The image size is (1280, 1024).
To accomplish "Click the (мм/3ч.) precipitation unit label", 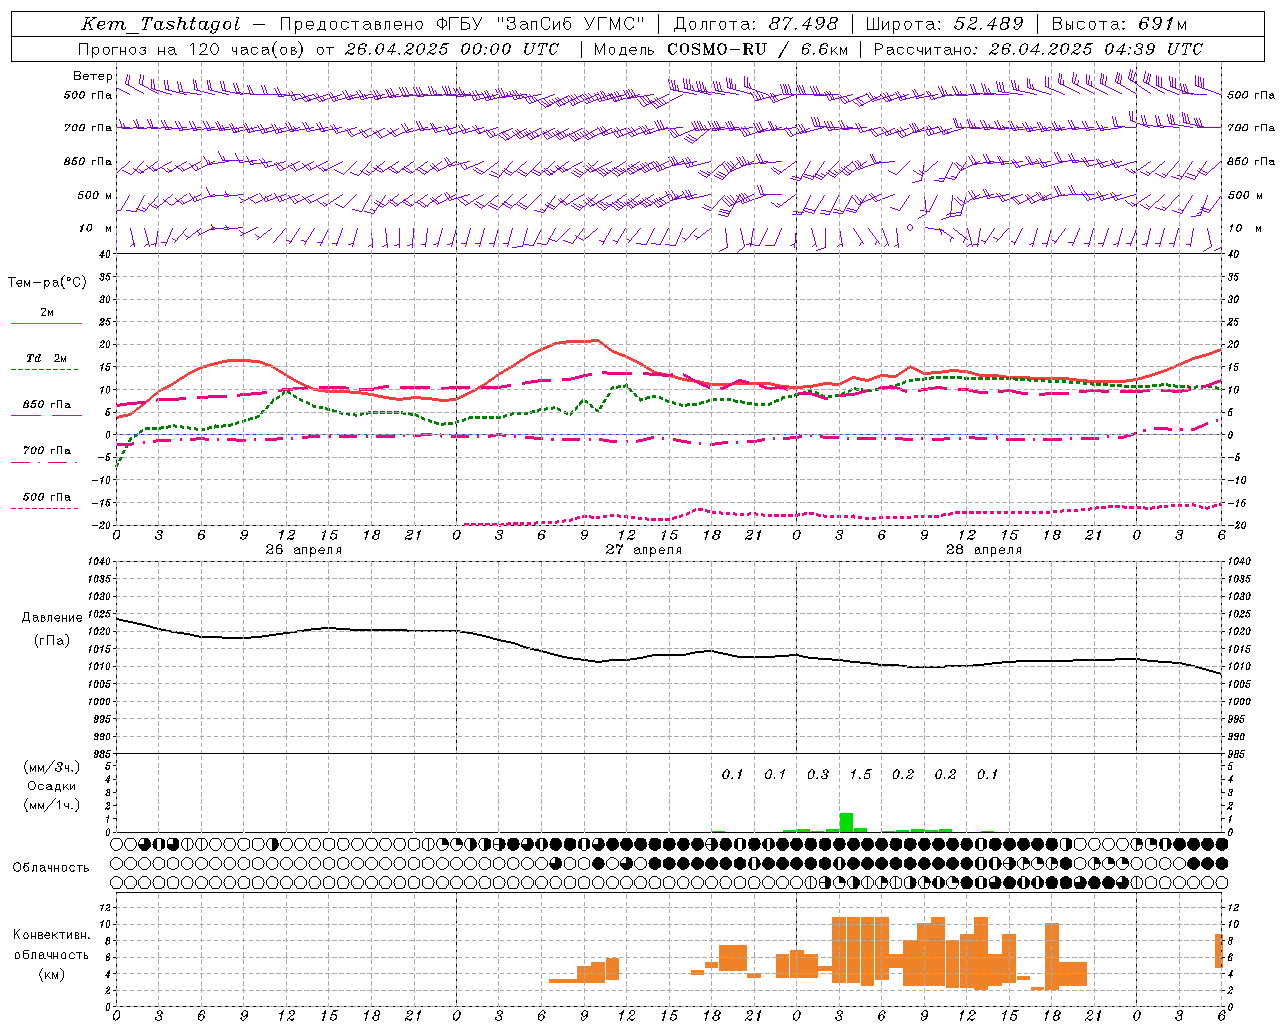I will 51,767.
